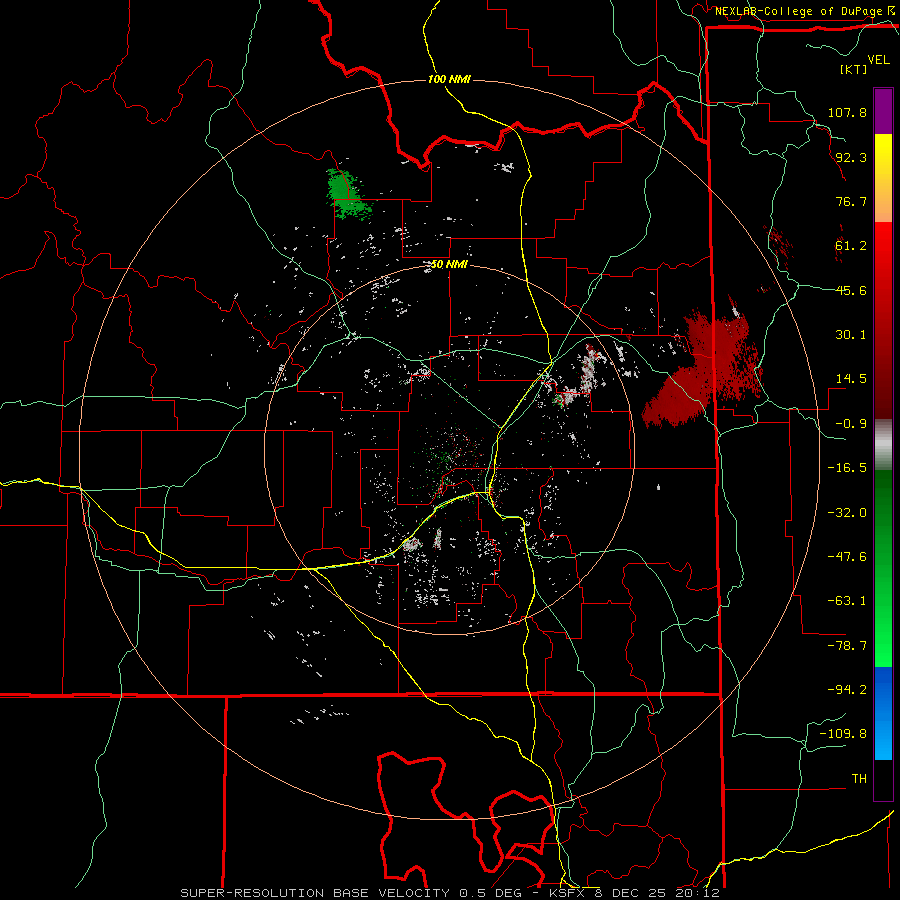Image resolution: width=900 pixels, height=900 pixels.
Task: Select the 14.5 legend value
Action: click(851, 379)
